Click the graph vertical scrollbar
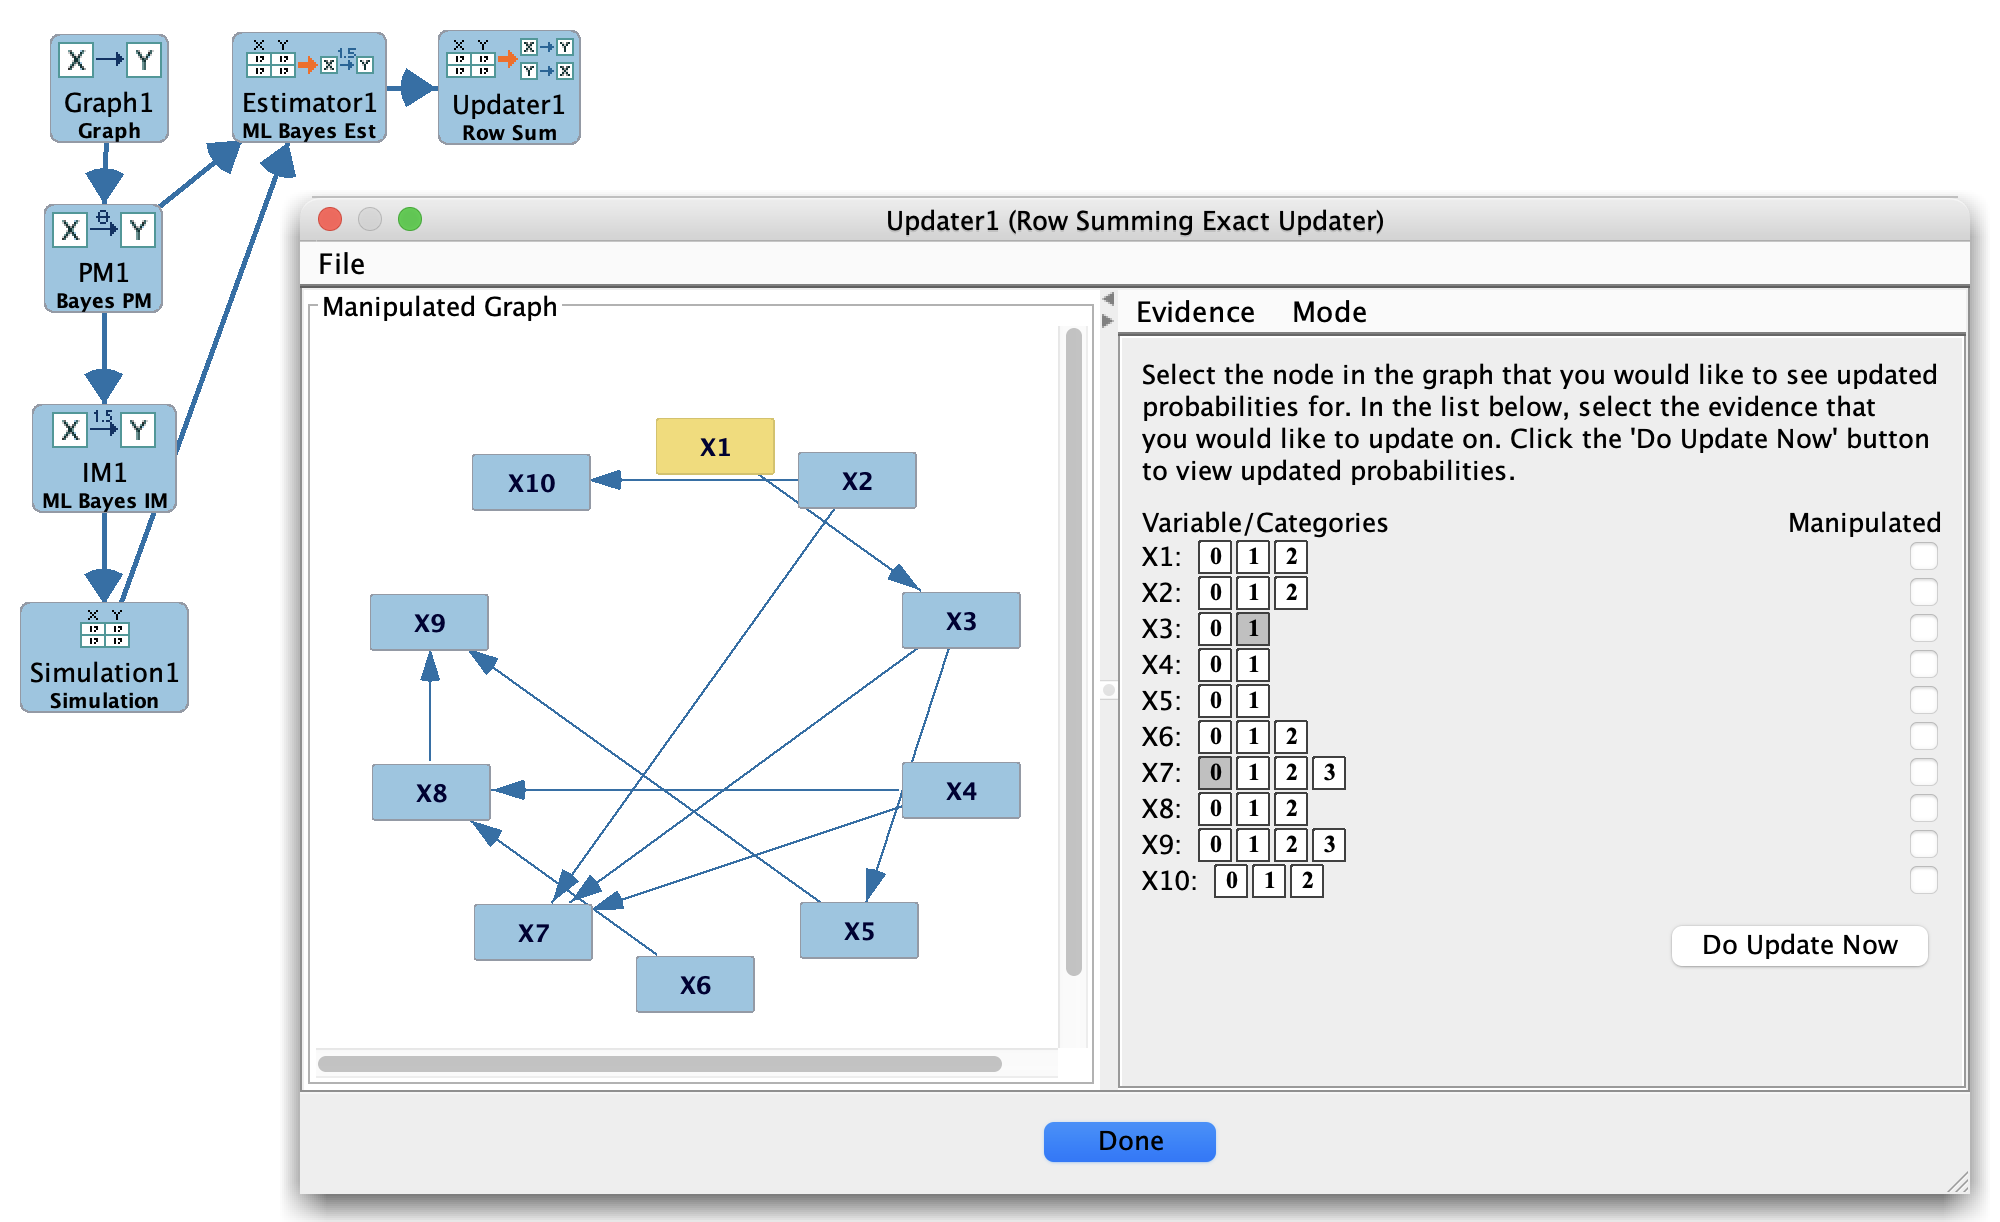The width and height of the screenshot is (2000, 1222). pyautogui.click(x=1074, y=651)
